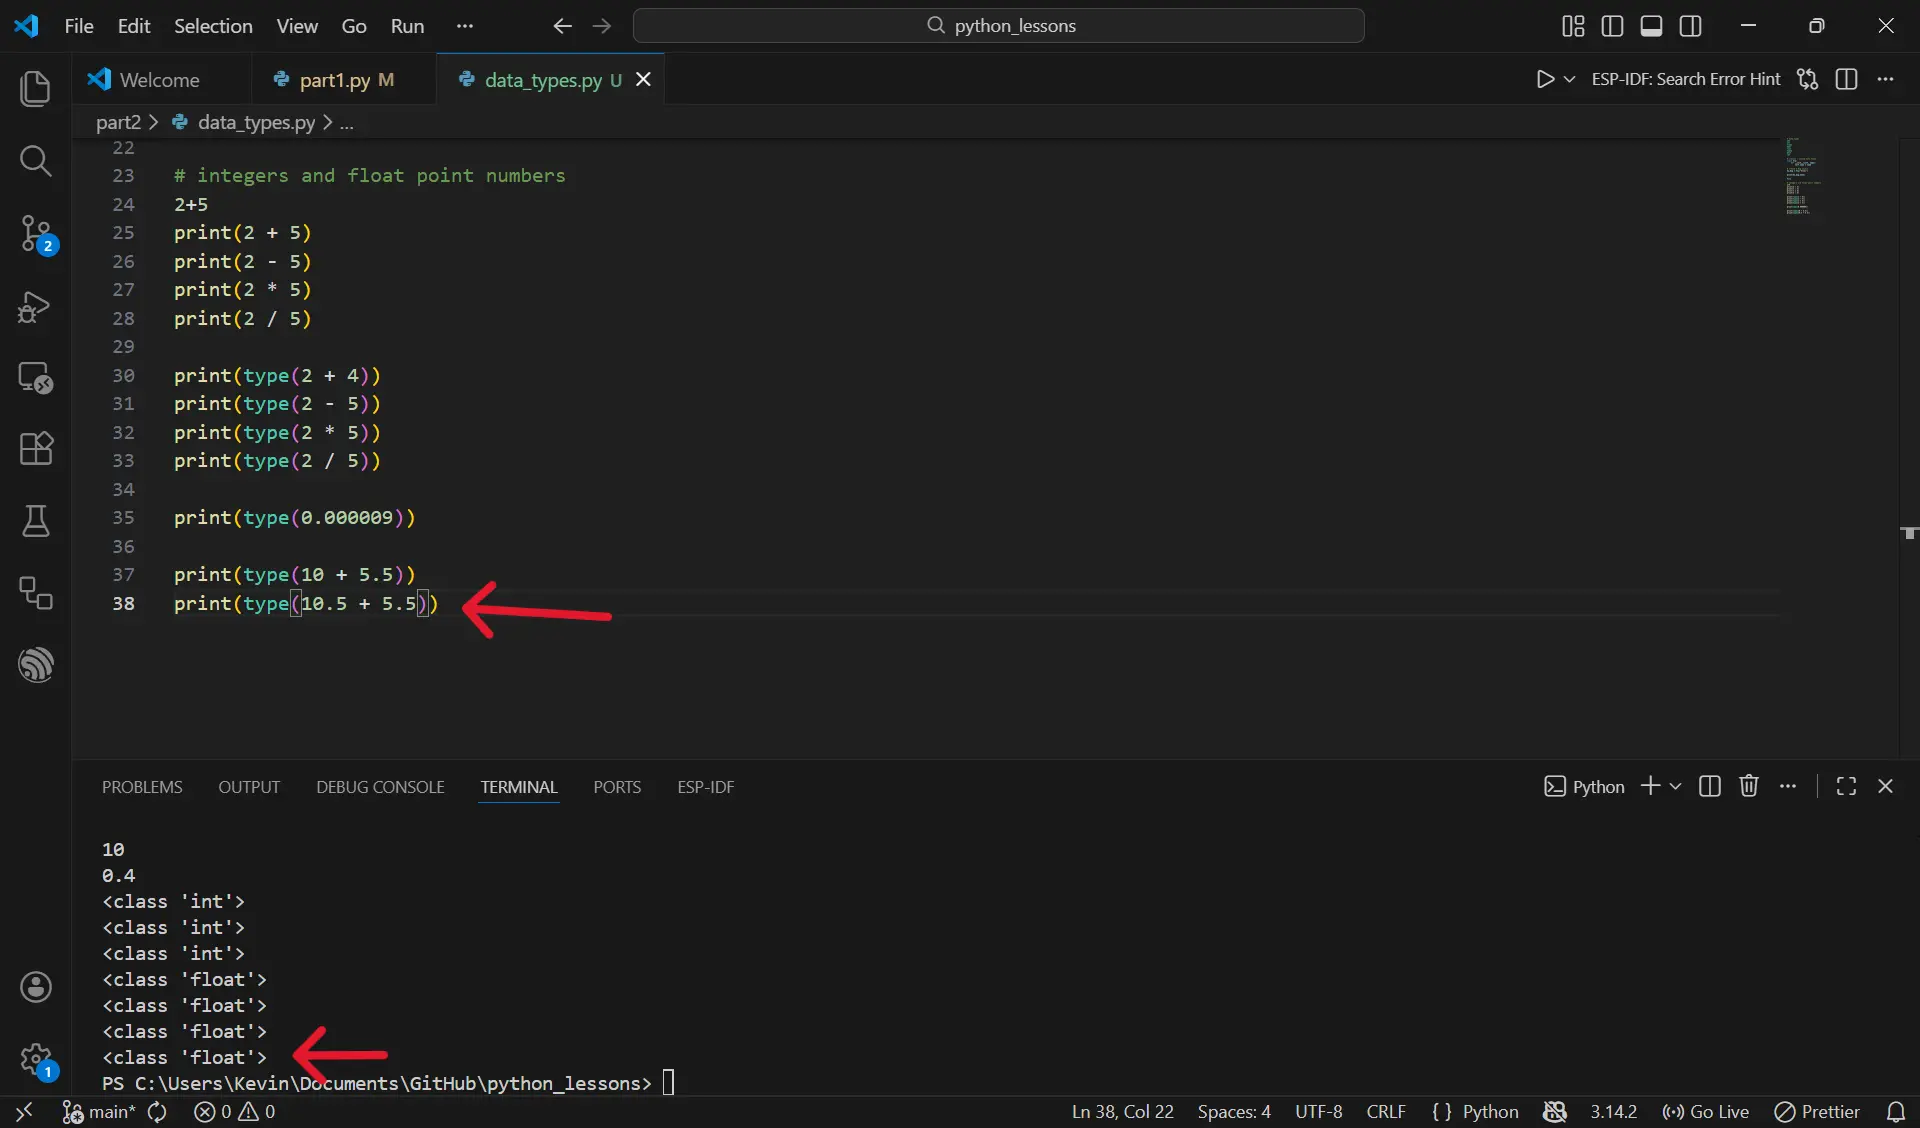
Task: Switch to the PROBLEMS panel tab
Action: click(x=142, y=787)
